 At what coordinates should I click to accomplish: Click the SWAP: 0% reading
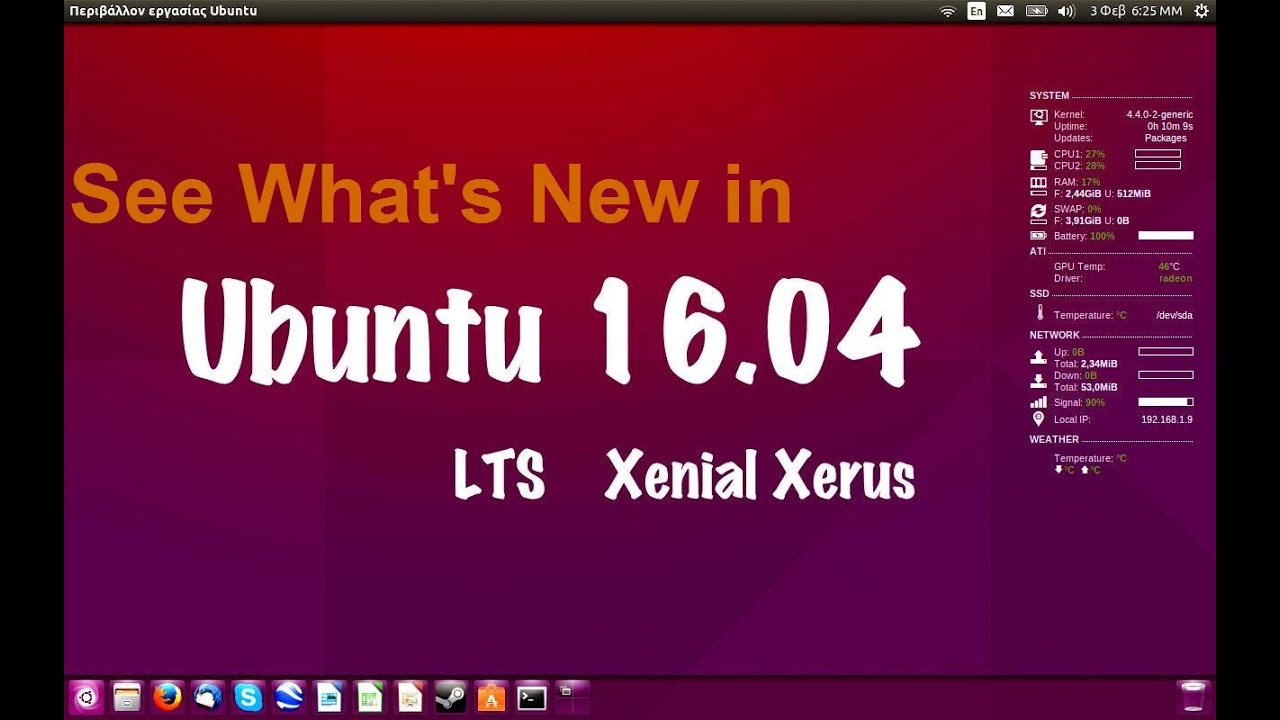(1077, 209)
